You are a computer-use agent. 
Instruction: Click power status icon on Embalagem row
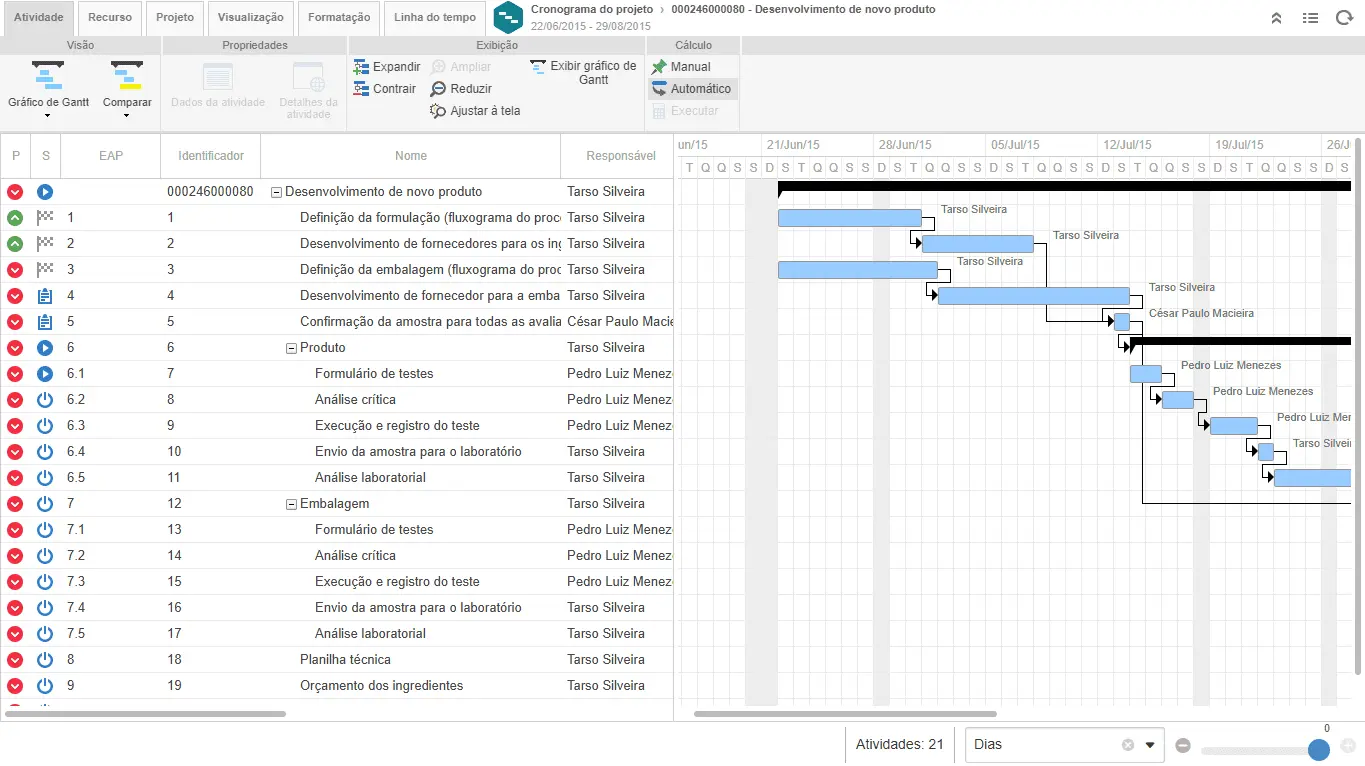pyautogui.click(x=45, y=504)
